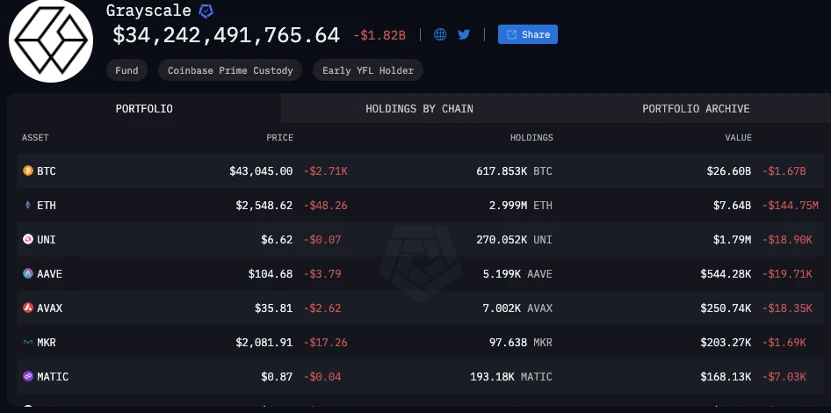The height and width of the screenshot is (414, 832).
Task: Sort by the Value column header
Action: [x=739, y=138]
